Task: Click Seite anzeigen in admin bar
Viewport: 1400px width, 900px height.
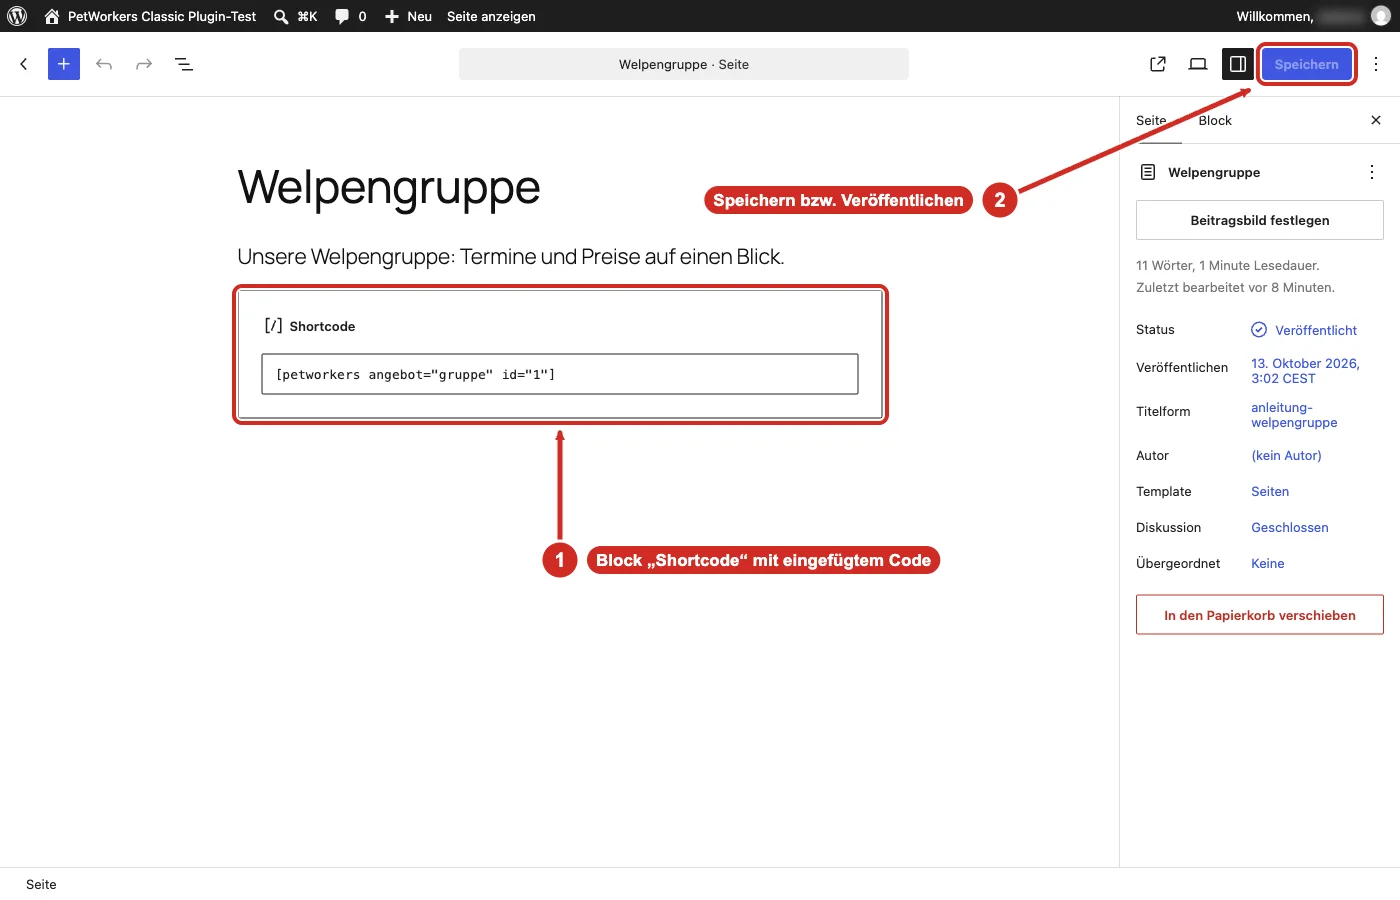Action: (491, 16)
